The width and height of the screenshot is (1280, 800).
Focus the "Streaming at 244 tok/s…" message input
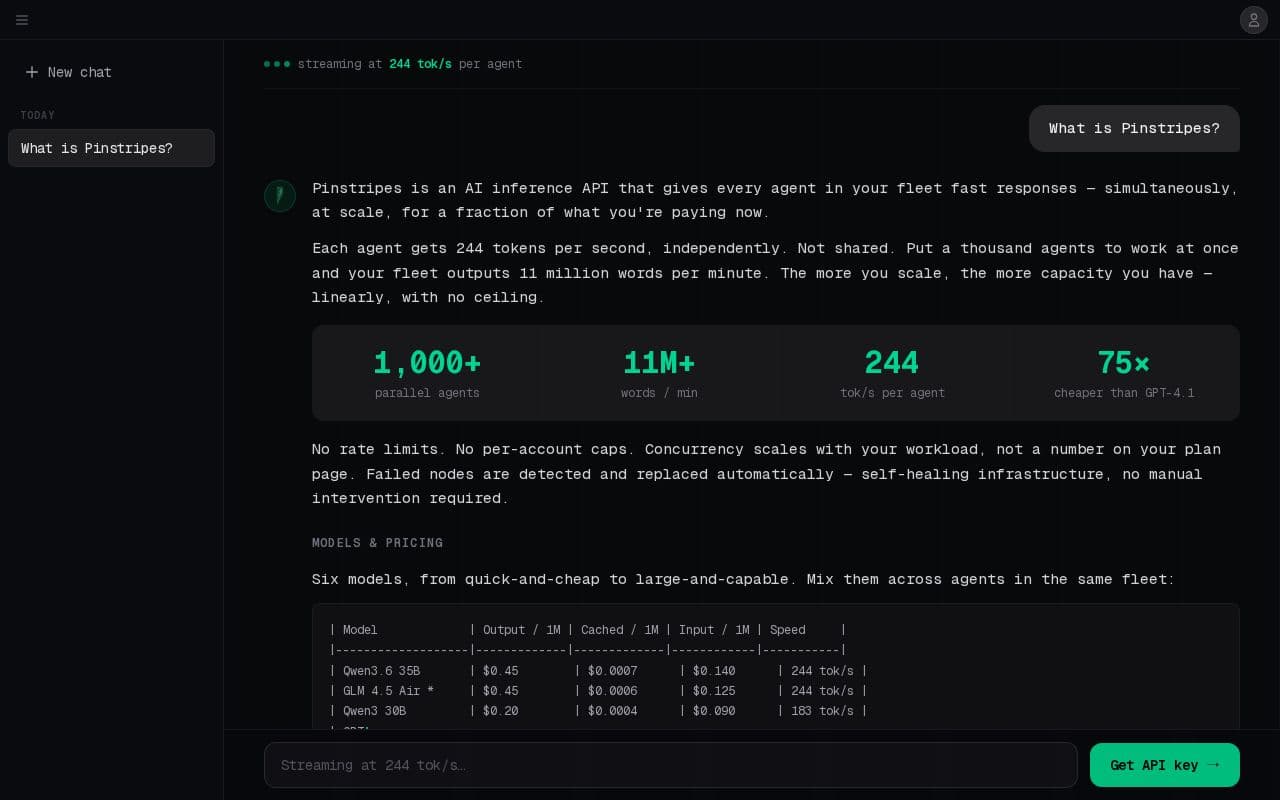tap(670, 765)
